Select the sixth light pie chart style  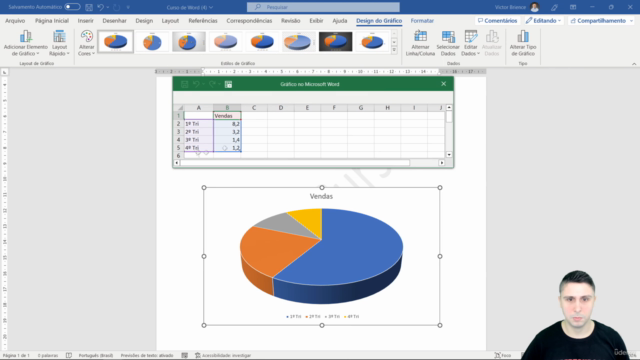click(298, 42)
